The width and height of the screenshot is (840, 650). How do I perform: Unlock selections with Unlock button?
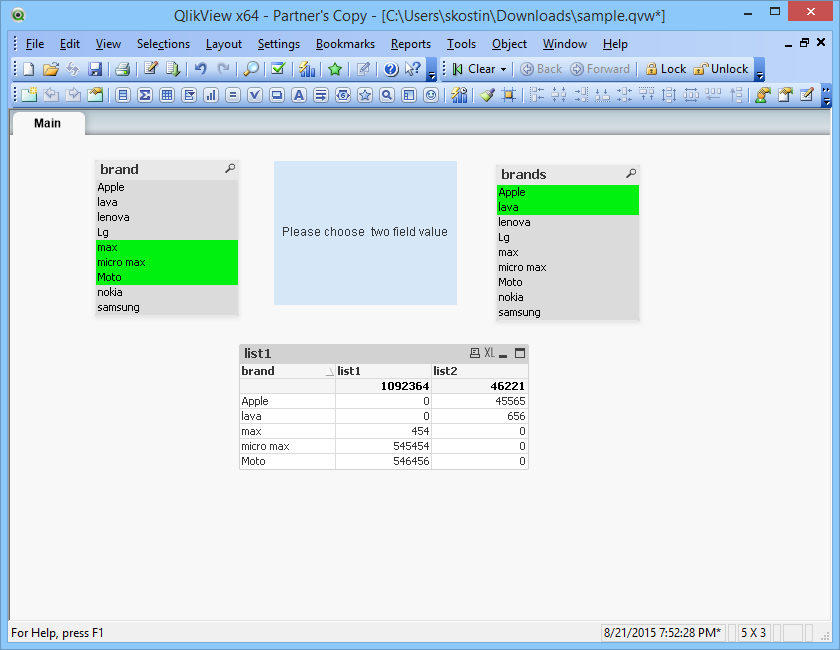click(721, 69)
